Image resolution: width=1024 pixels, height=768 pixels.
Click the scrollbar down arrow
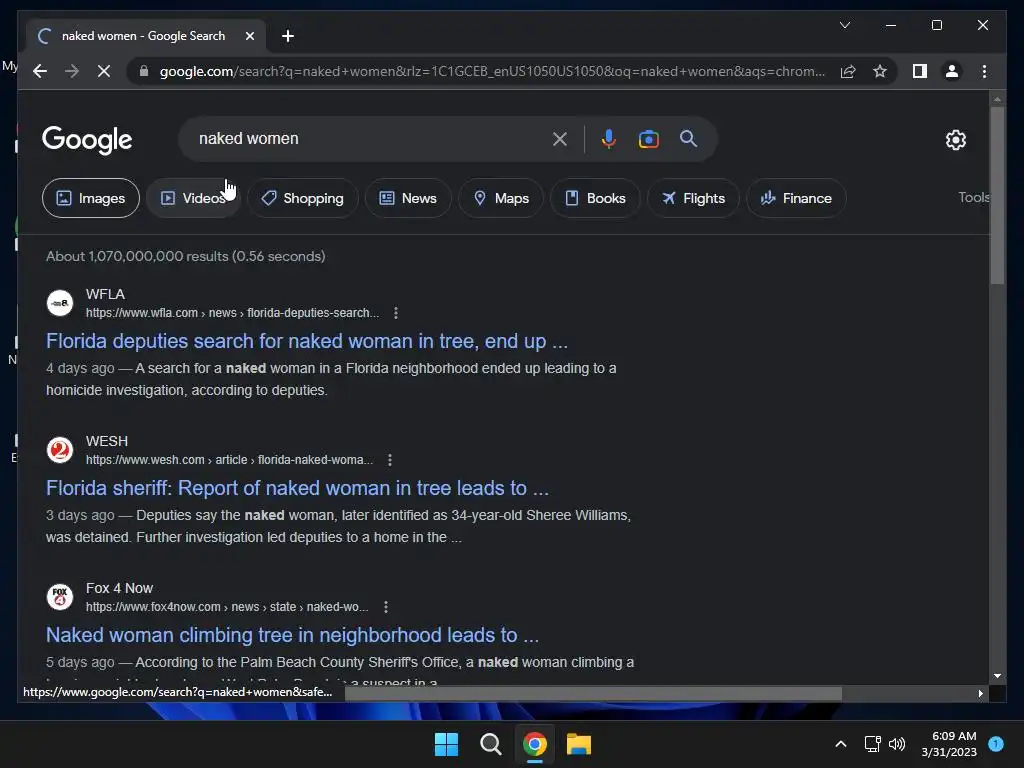point(997,677)
